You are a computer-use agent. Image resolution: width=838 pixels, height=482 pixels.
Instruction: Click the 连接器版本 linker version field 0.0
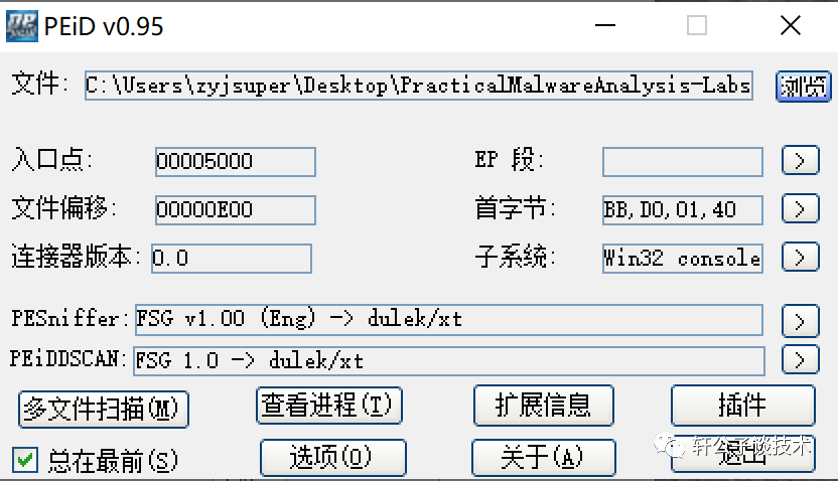pos(231,259)
